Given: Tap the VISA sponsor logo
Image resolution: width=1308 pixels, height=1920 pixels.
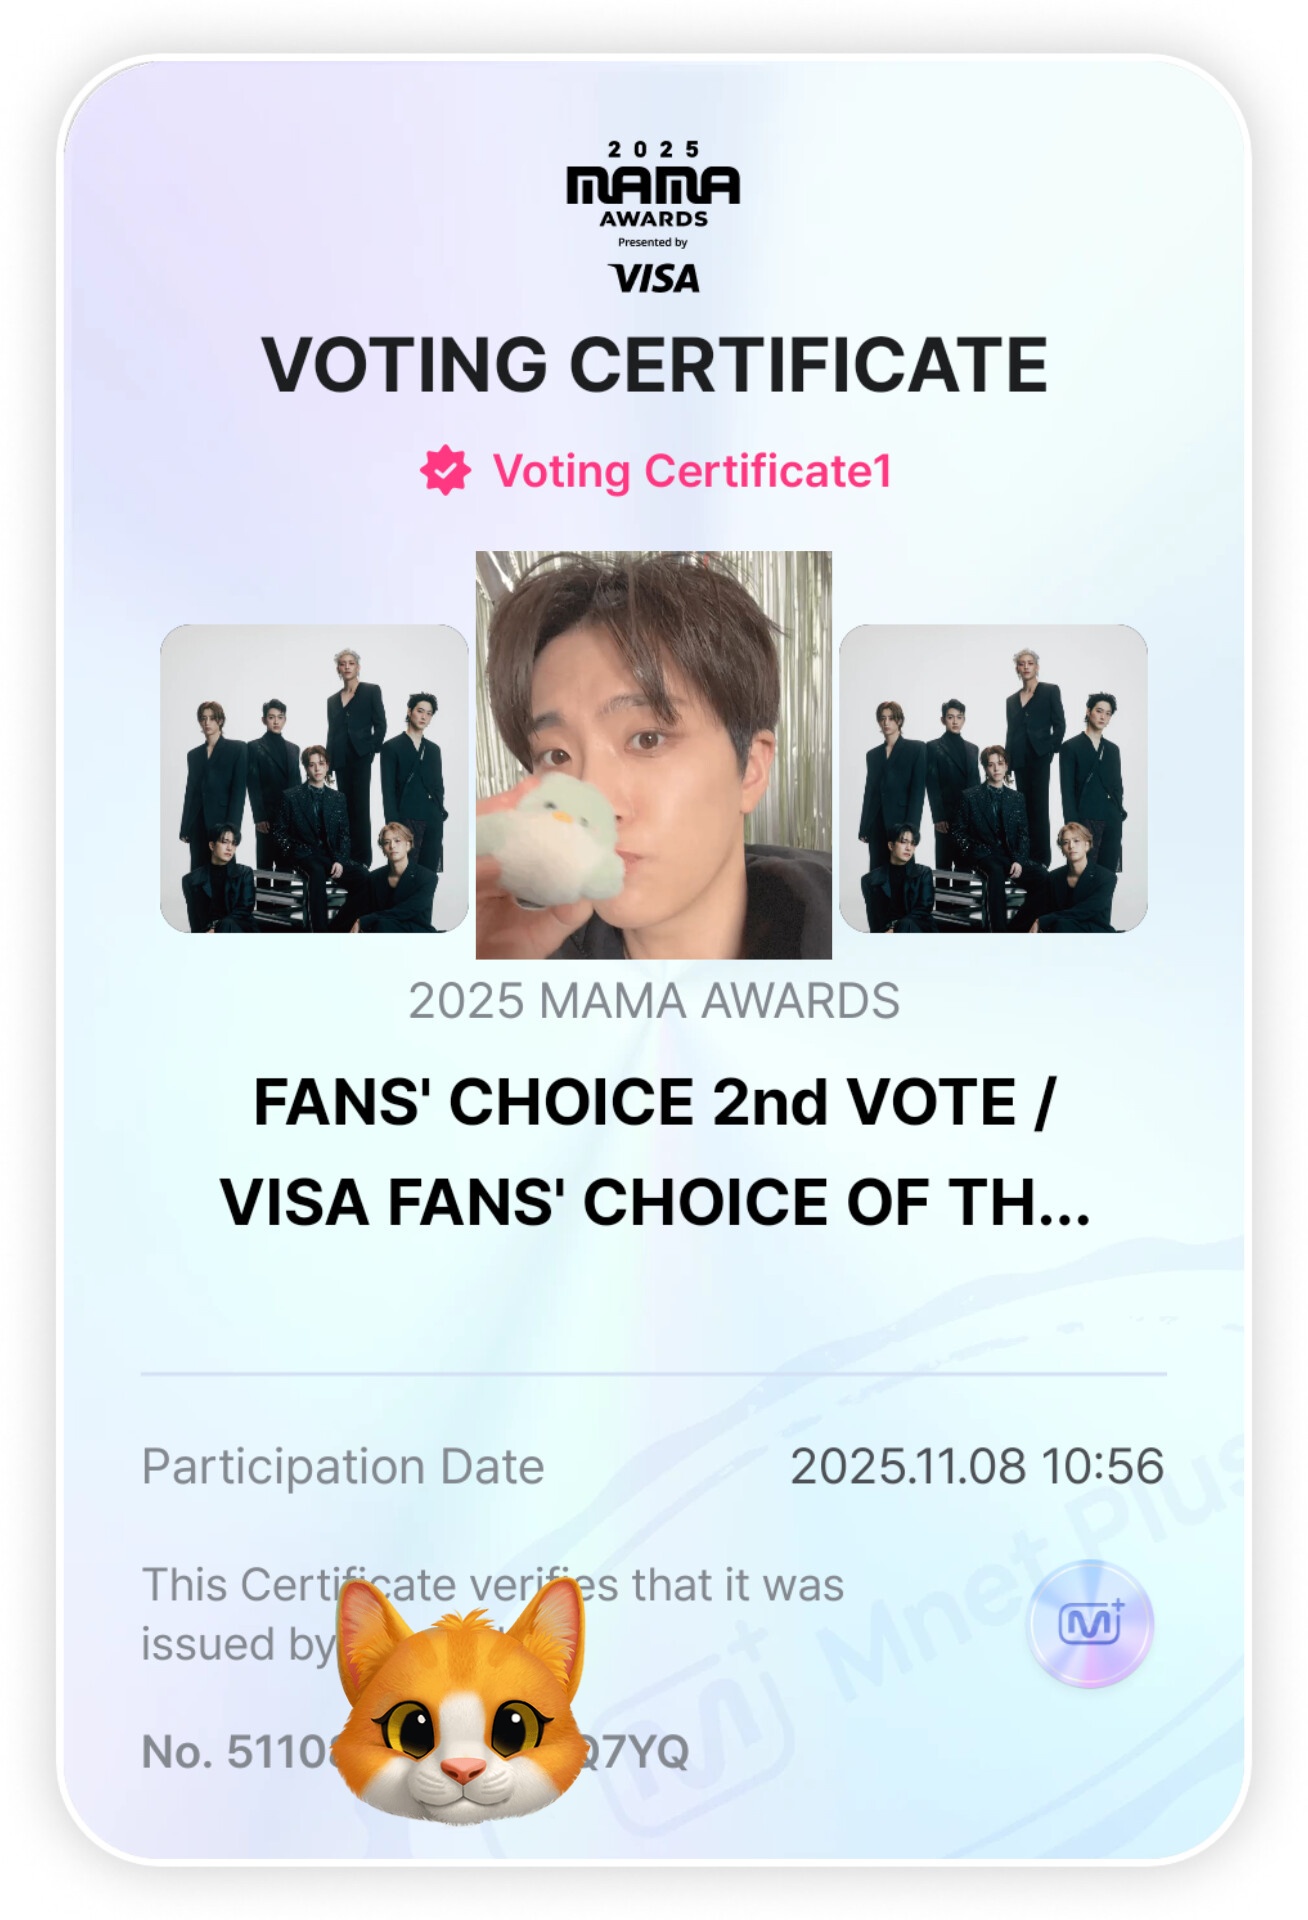Looking at the screenshot, I should (654, 278).
